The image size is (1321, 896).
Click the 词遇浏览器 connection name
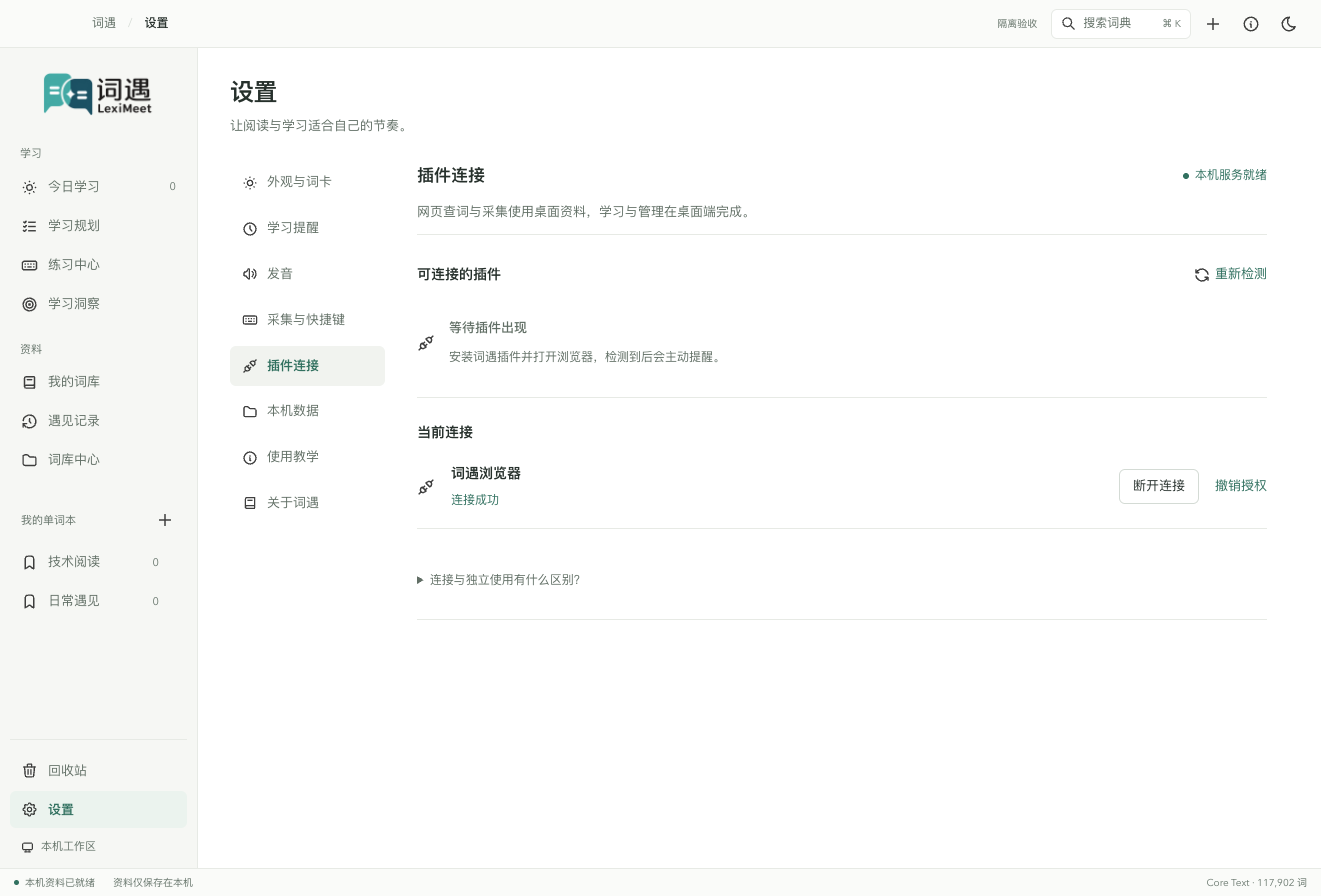coord(486,474)
